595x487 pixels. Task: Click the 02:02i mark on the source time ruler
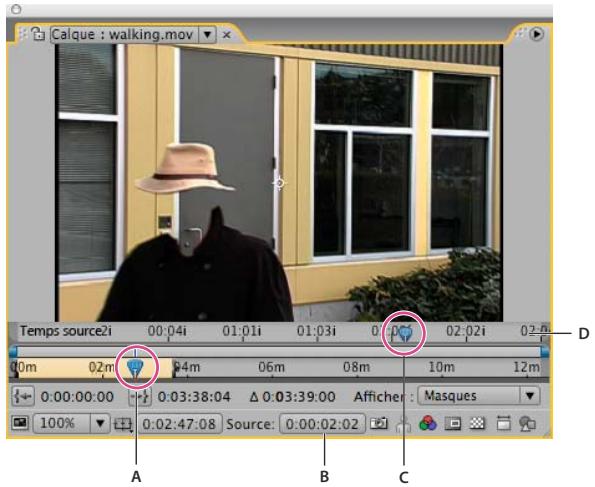coord(466,331)
